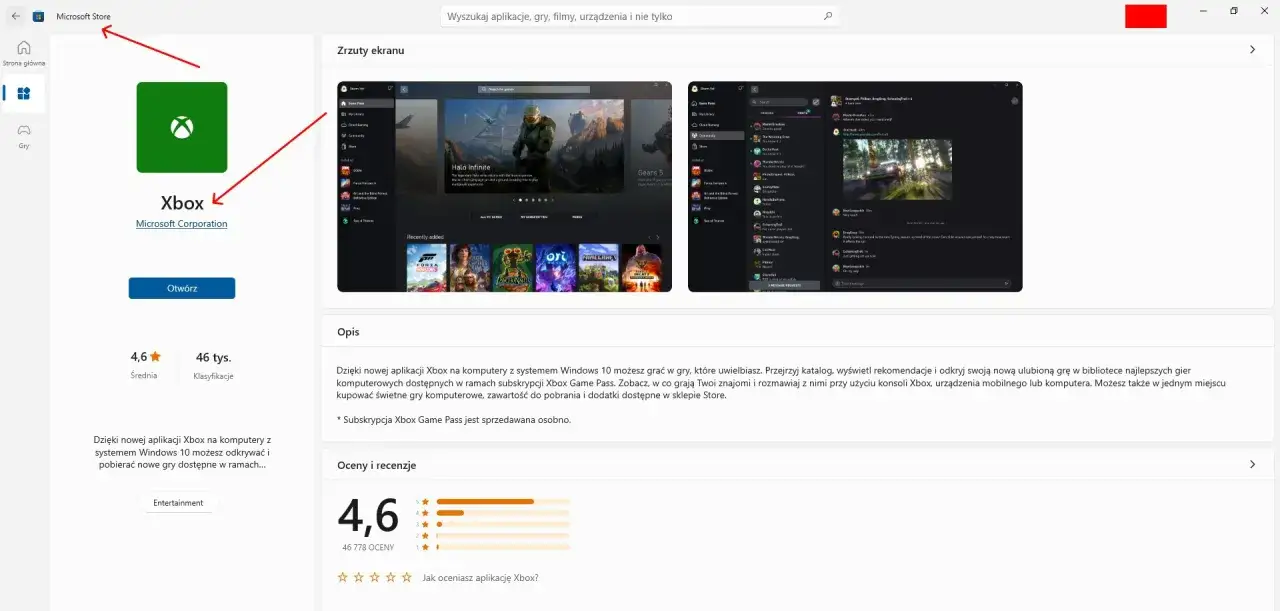Screen dimensions: 1280x611
Task: Click the Otwórz button
Action: [x=182, y=288]
